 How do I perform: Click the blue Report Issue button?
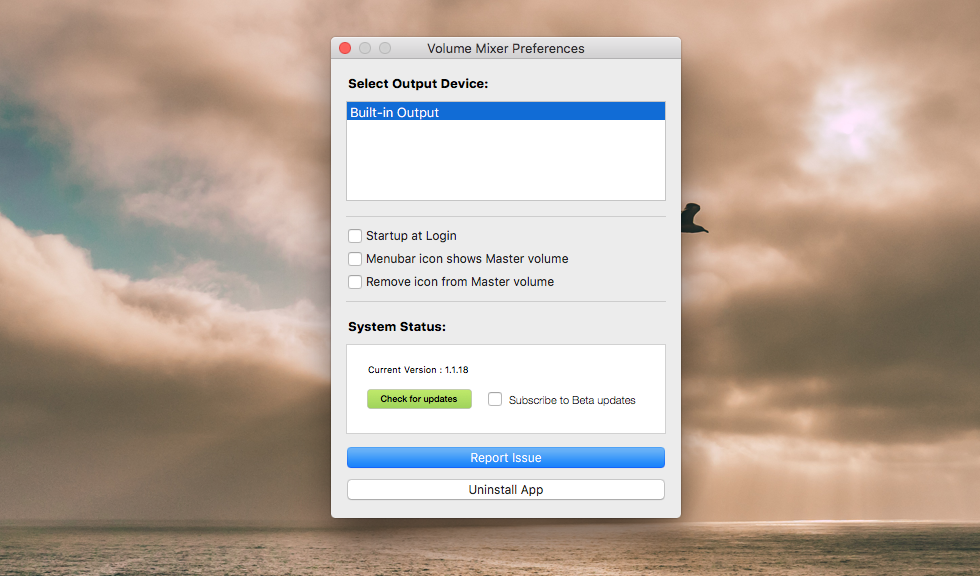click(506, 457)
